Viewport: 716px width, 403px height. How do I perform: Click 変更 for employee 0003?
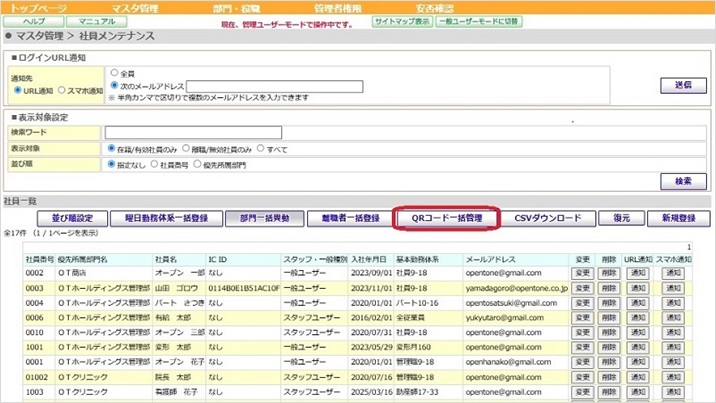tap(582, 288)
